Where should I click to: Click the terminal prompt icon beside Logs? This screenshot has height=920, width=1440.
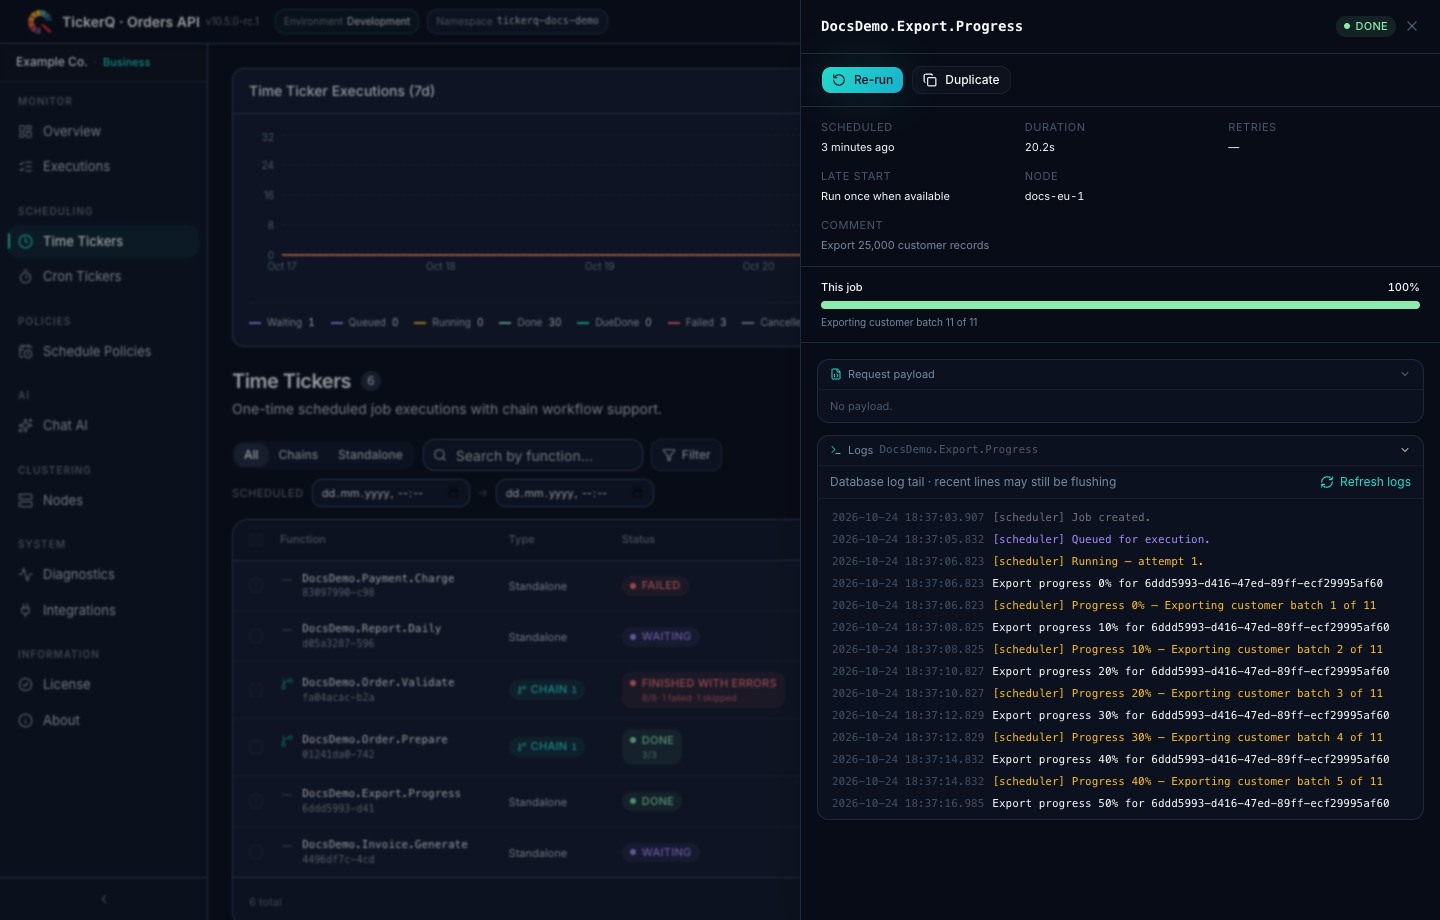tap(836, 450)
